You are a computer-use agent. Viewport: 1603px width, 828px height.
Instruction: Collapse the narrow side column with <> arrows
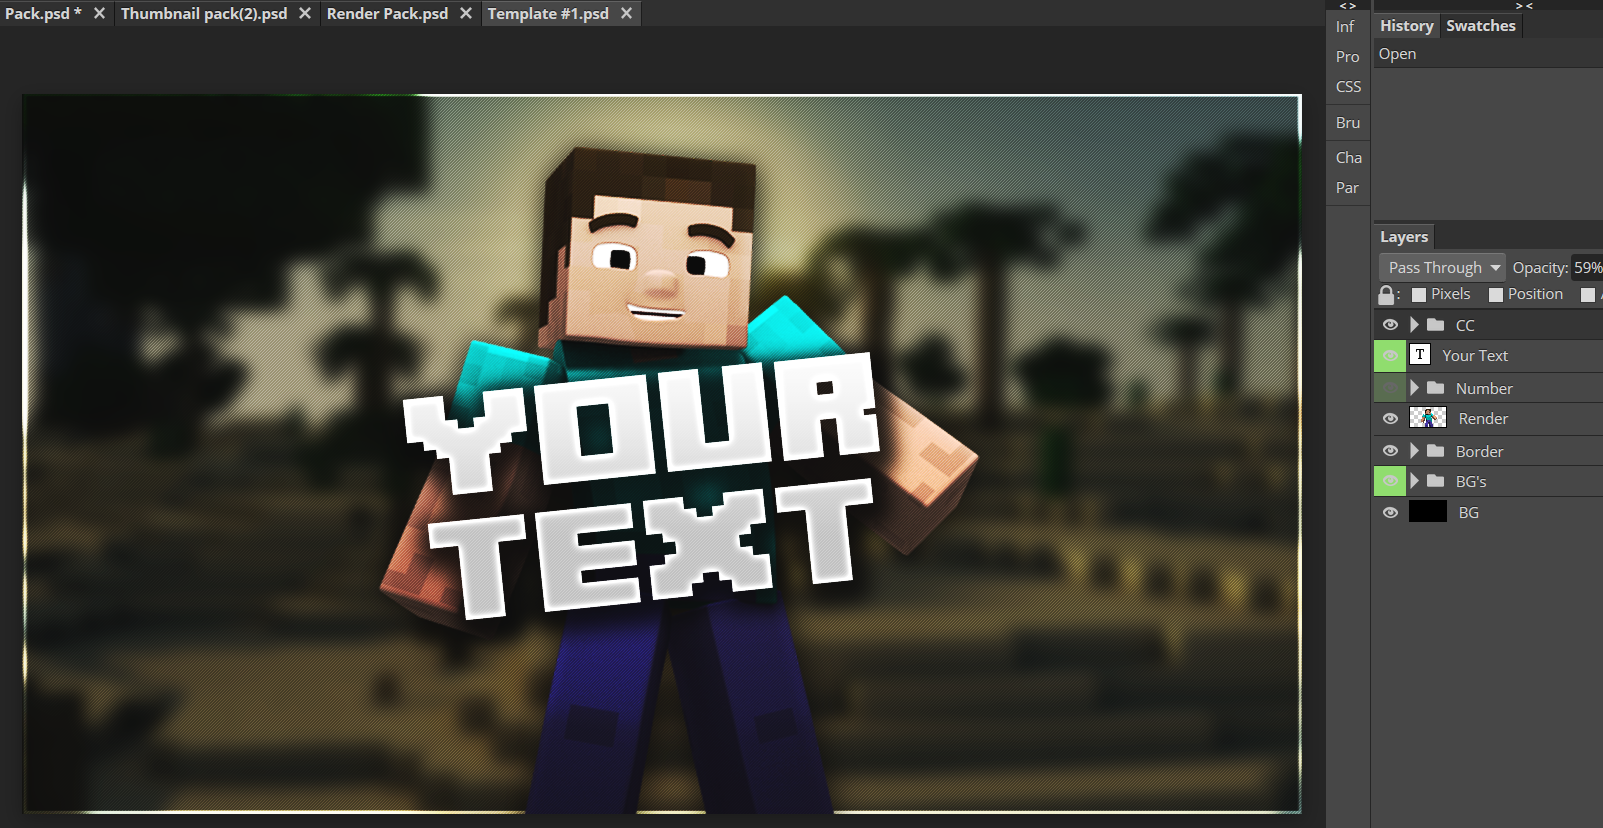pyautogui.click(x=1347, y=6)
